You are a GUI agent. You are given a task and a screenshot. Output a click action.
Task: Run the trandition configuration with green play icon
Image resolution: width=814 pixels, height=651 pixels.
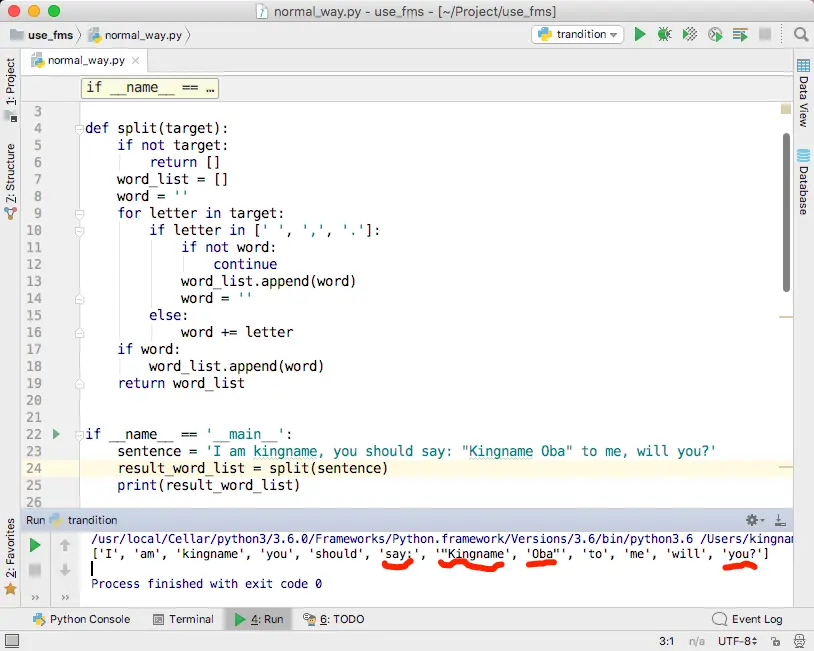[640, 35]
